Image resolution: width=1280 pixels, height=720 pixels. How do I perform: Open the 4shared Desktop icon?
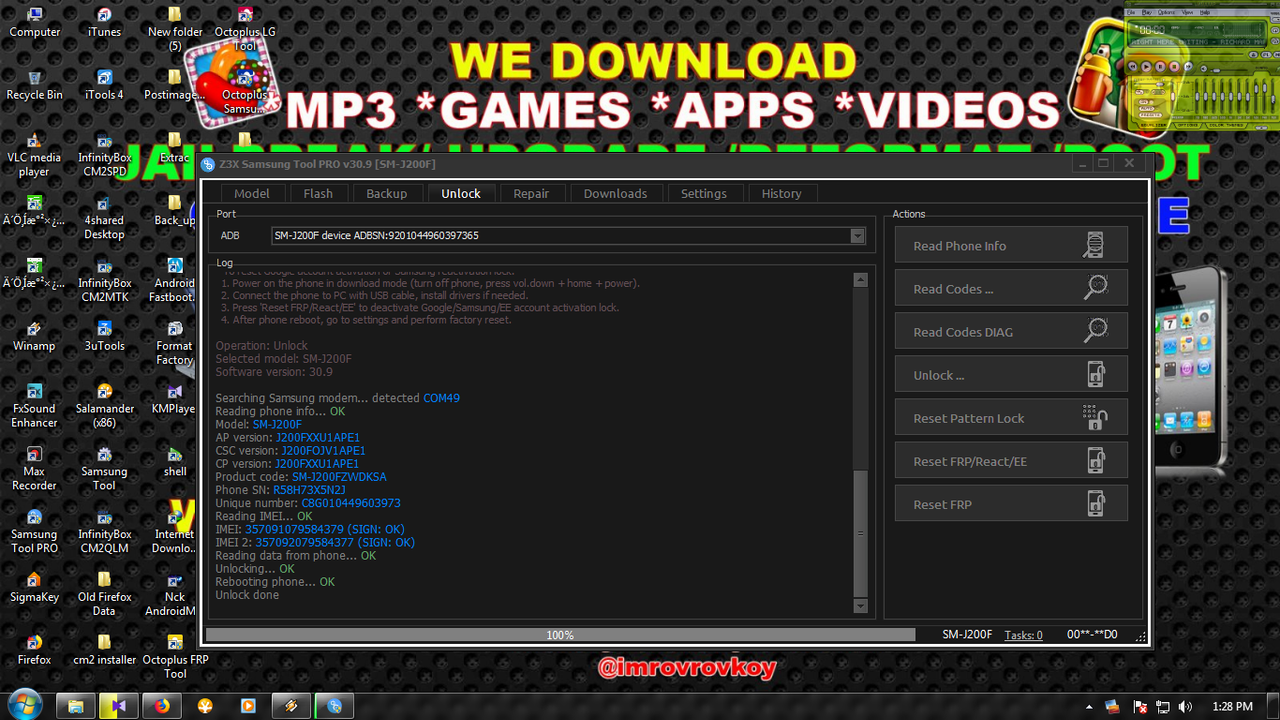[x=104, y=218]
